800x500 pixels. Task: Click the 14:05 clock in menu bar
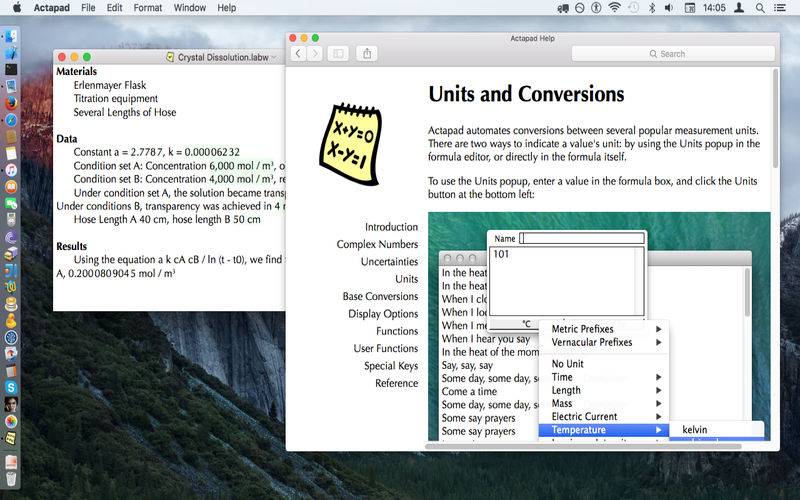point(714,8)
